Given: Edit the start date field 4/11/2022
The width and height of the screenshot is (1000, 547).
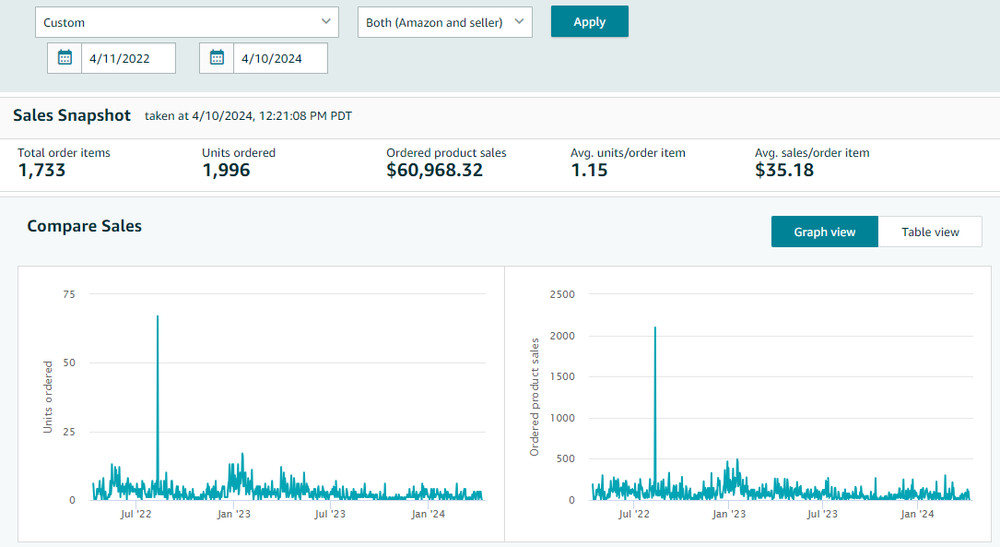Looking at the screenshot, I should (128, 58).
